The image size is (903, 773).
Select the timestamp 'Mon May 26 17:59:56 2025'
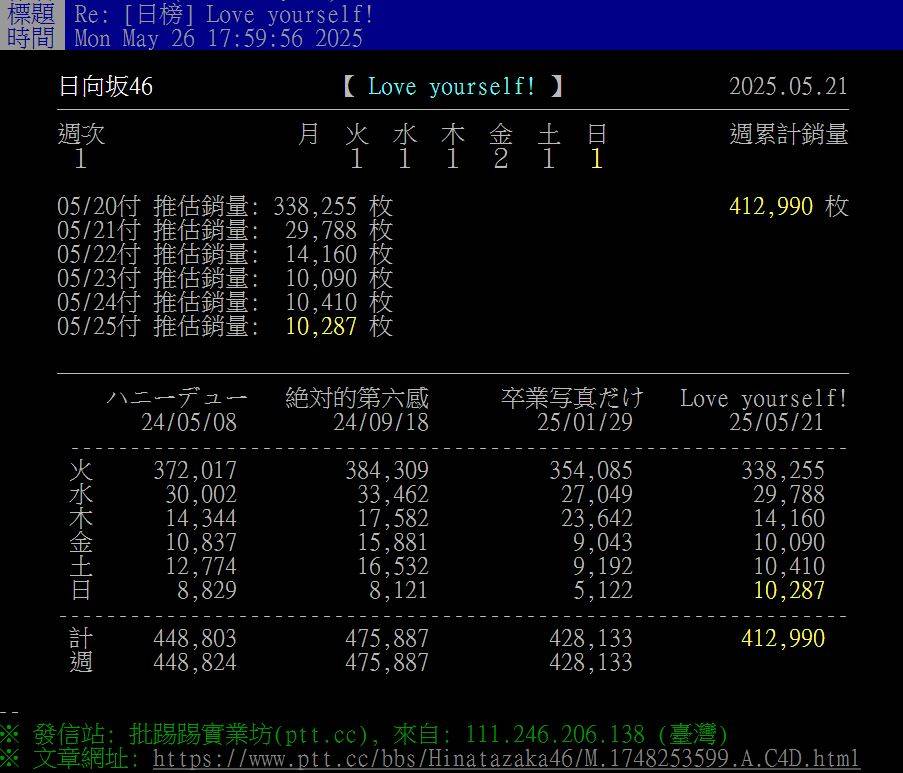pyautogui.click(x=218, y=38)
